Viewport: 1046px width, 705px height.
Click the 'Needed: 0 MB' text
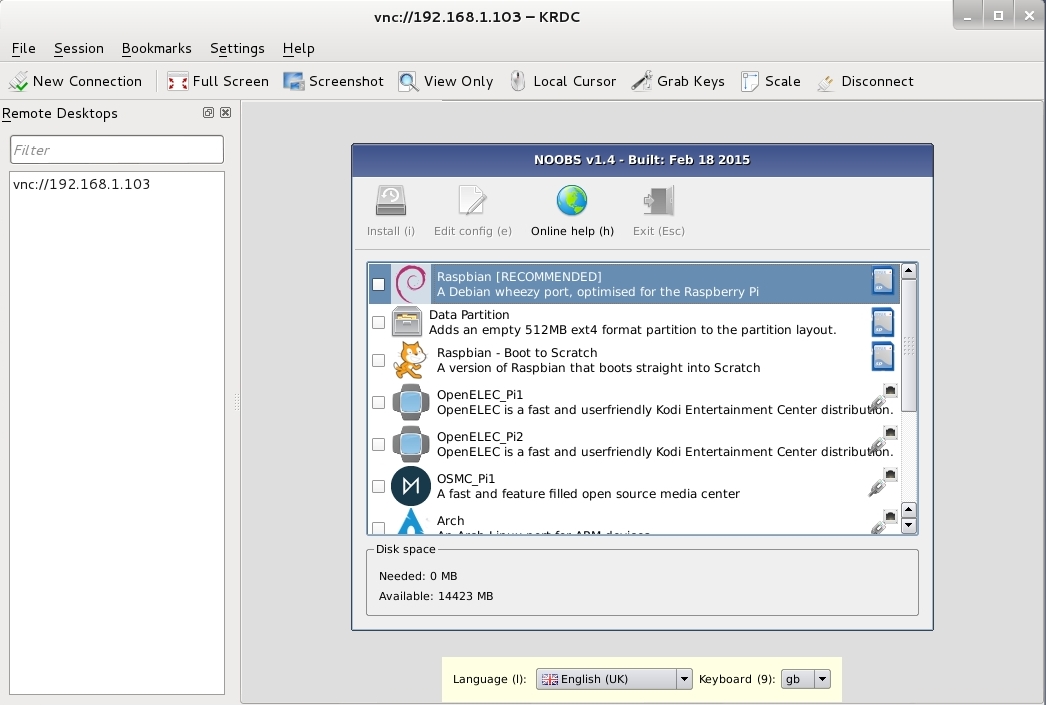pos(418,576)
